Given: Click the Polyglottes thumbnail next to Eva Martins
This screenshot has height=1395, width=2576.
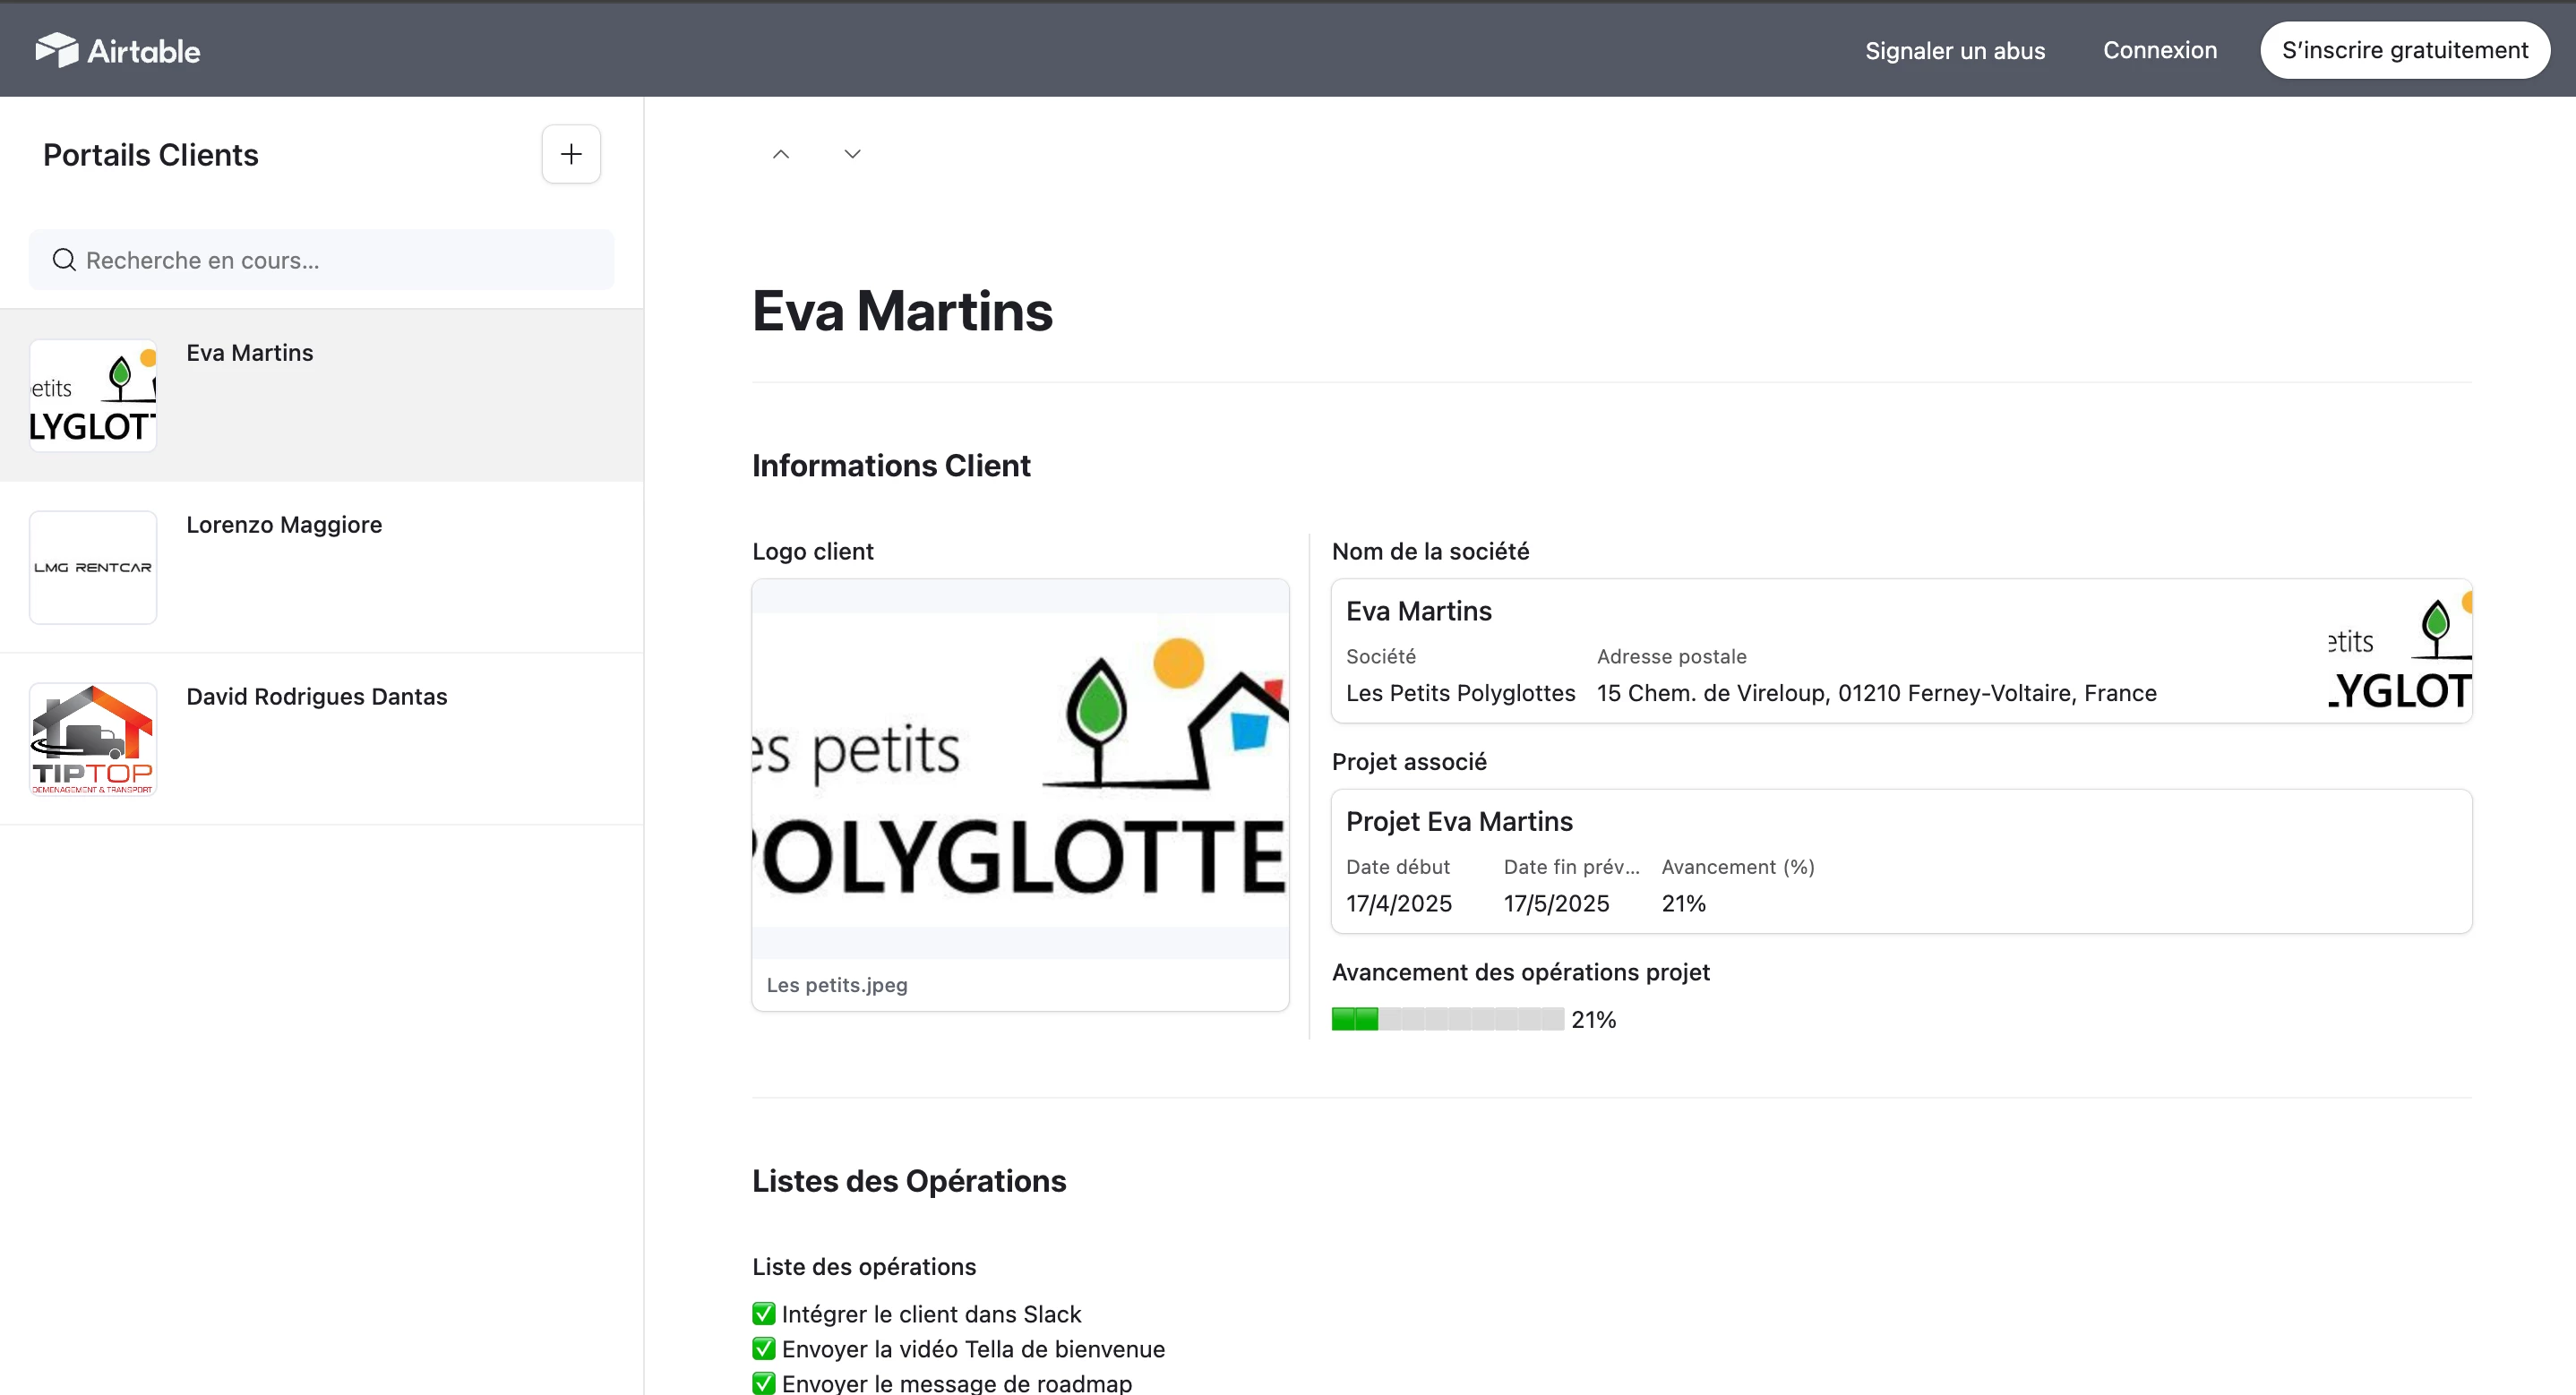Looking at the screenshot, I should click(93, 395).
